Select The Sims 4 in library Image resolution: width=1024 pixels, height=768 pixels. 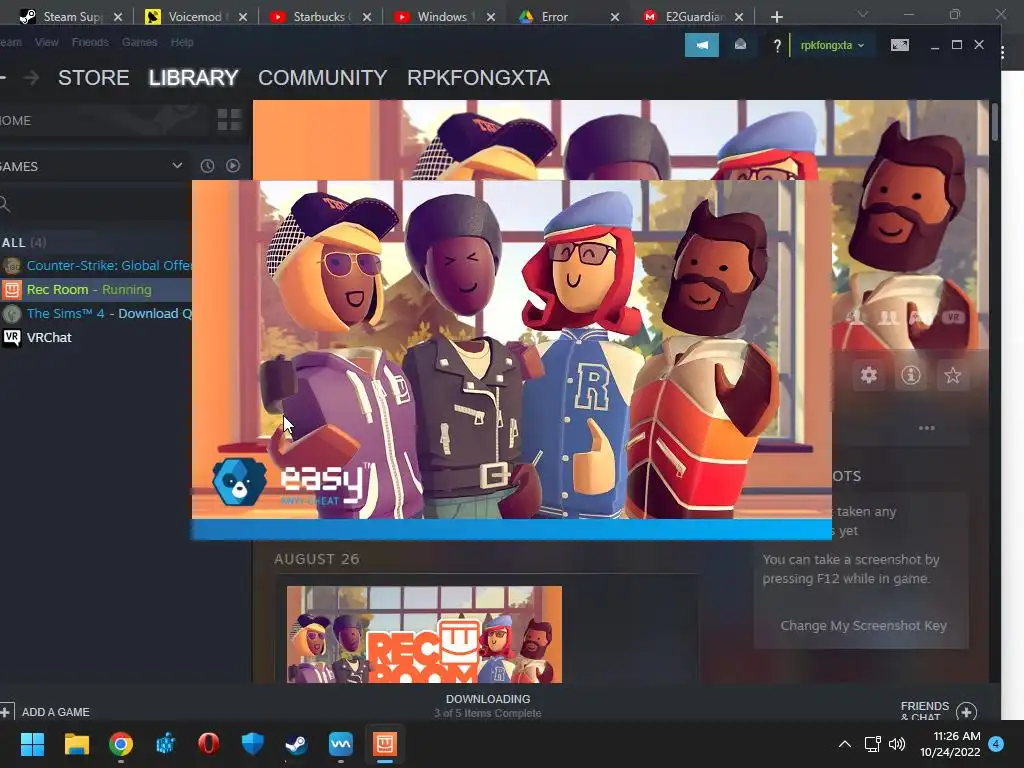pyautogui.click(x=96, y=313)
